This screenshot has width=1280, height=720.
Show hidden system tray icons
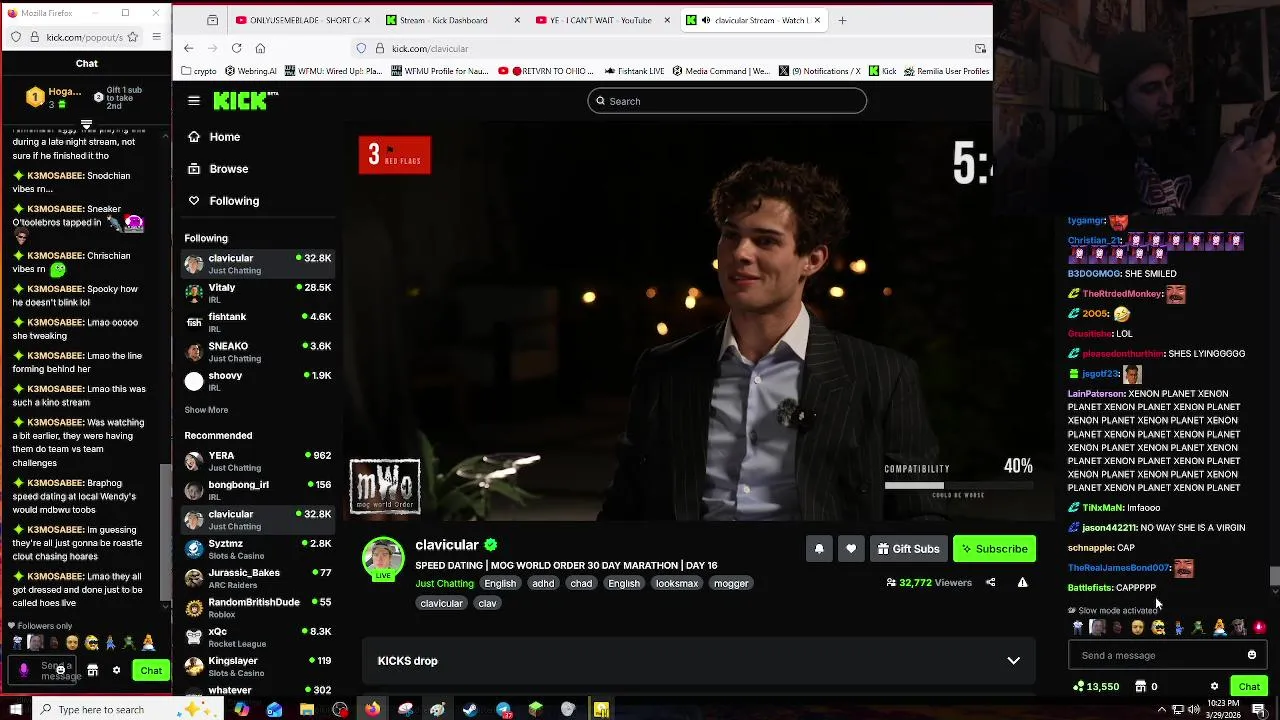point(1161,709)
